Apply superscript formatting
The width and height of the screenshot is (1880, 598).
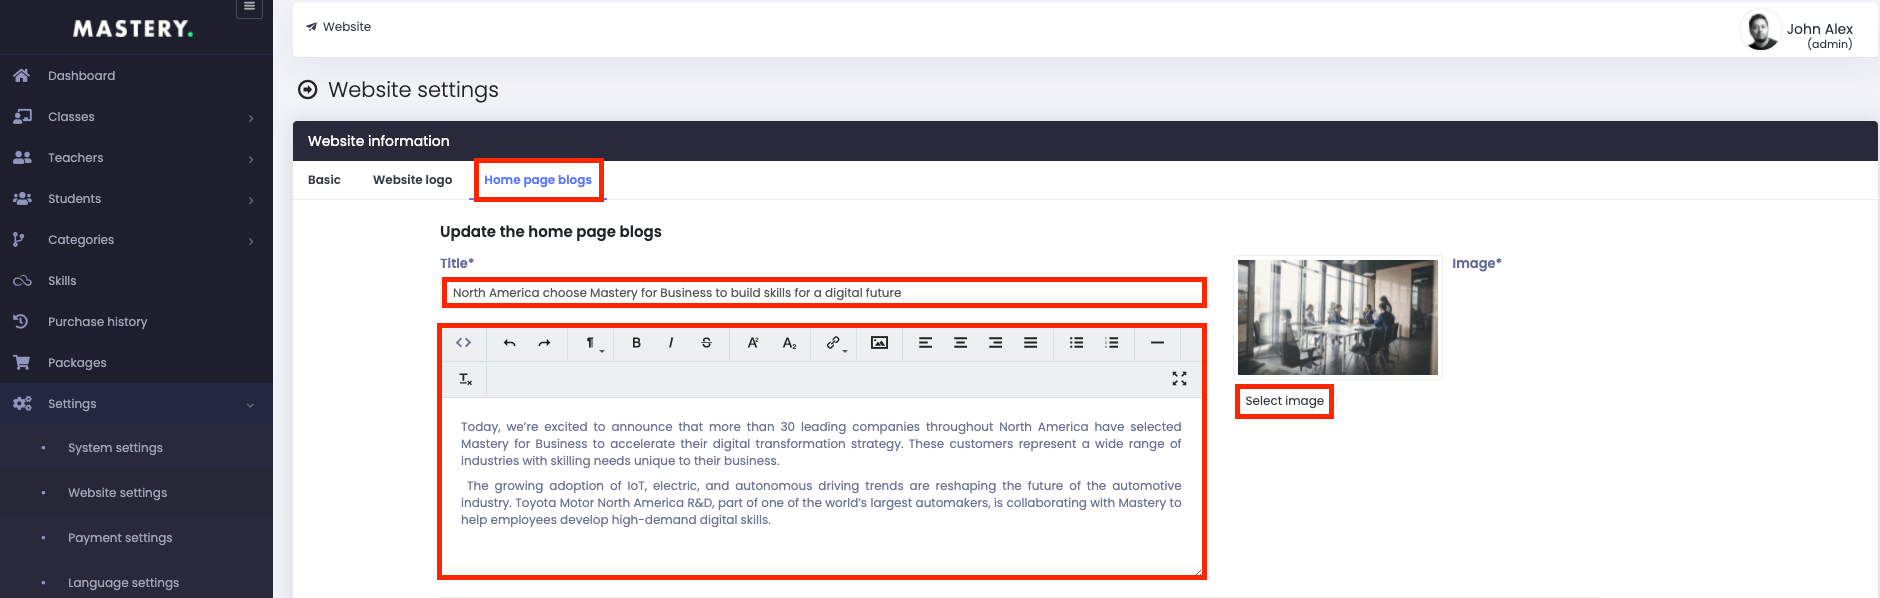click(x=753, y=343)
